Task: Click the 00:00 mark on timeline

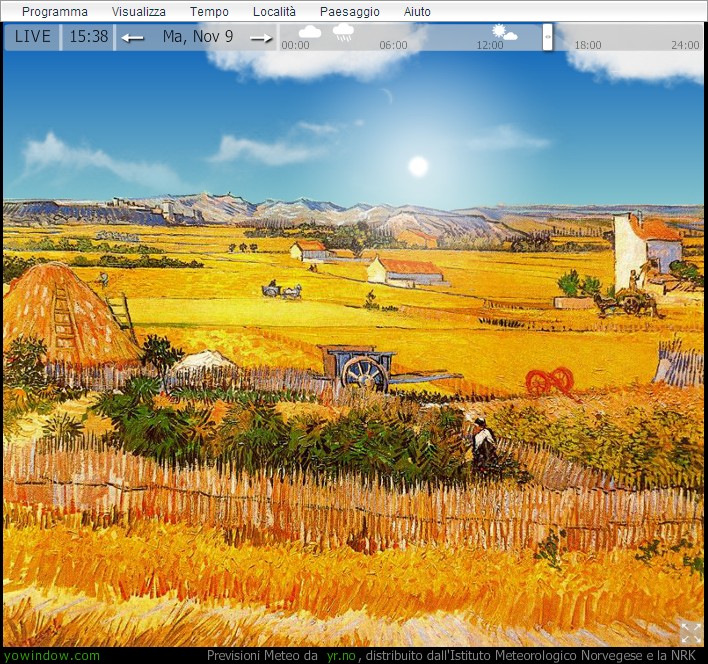Action: click(x=295, y=45)
